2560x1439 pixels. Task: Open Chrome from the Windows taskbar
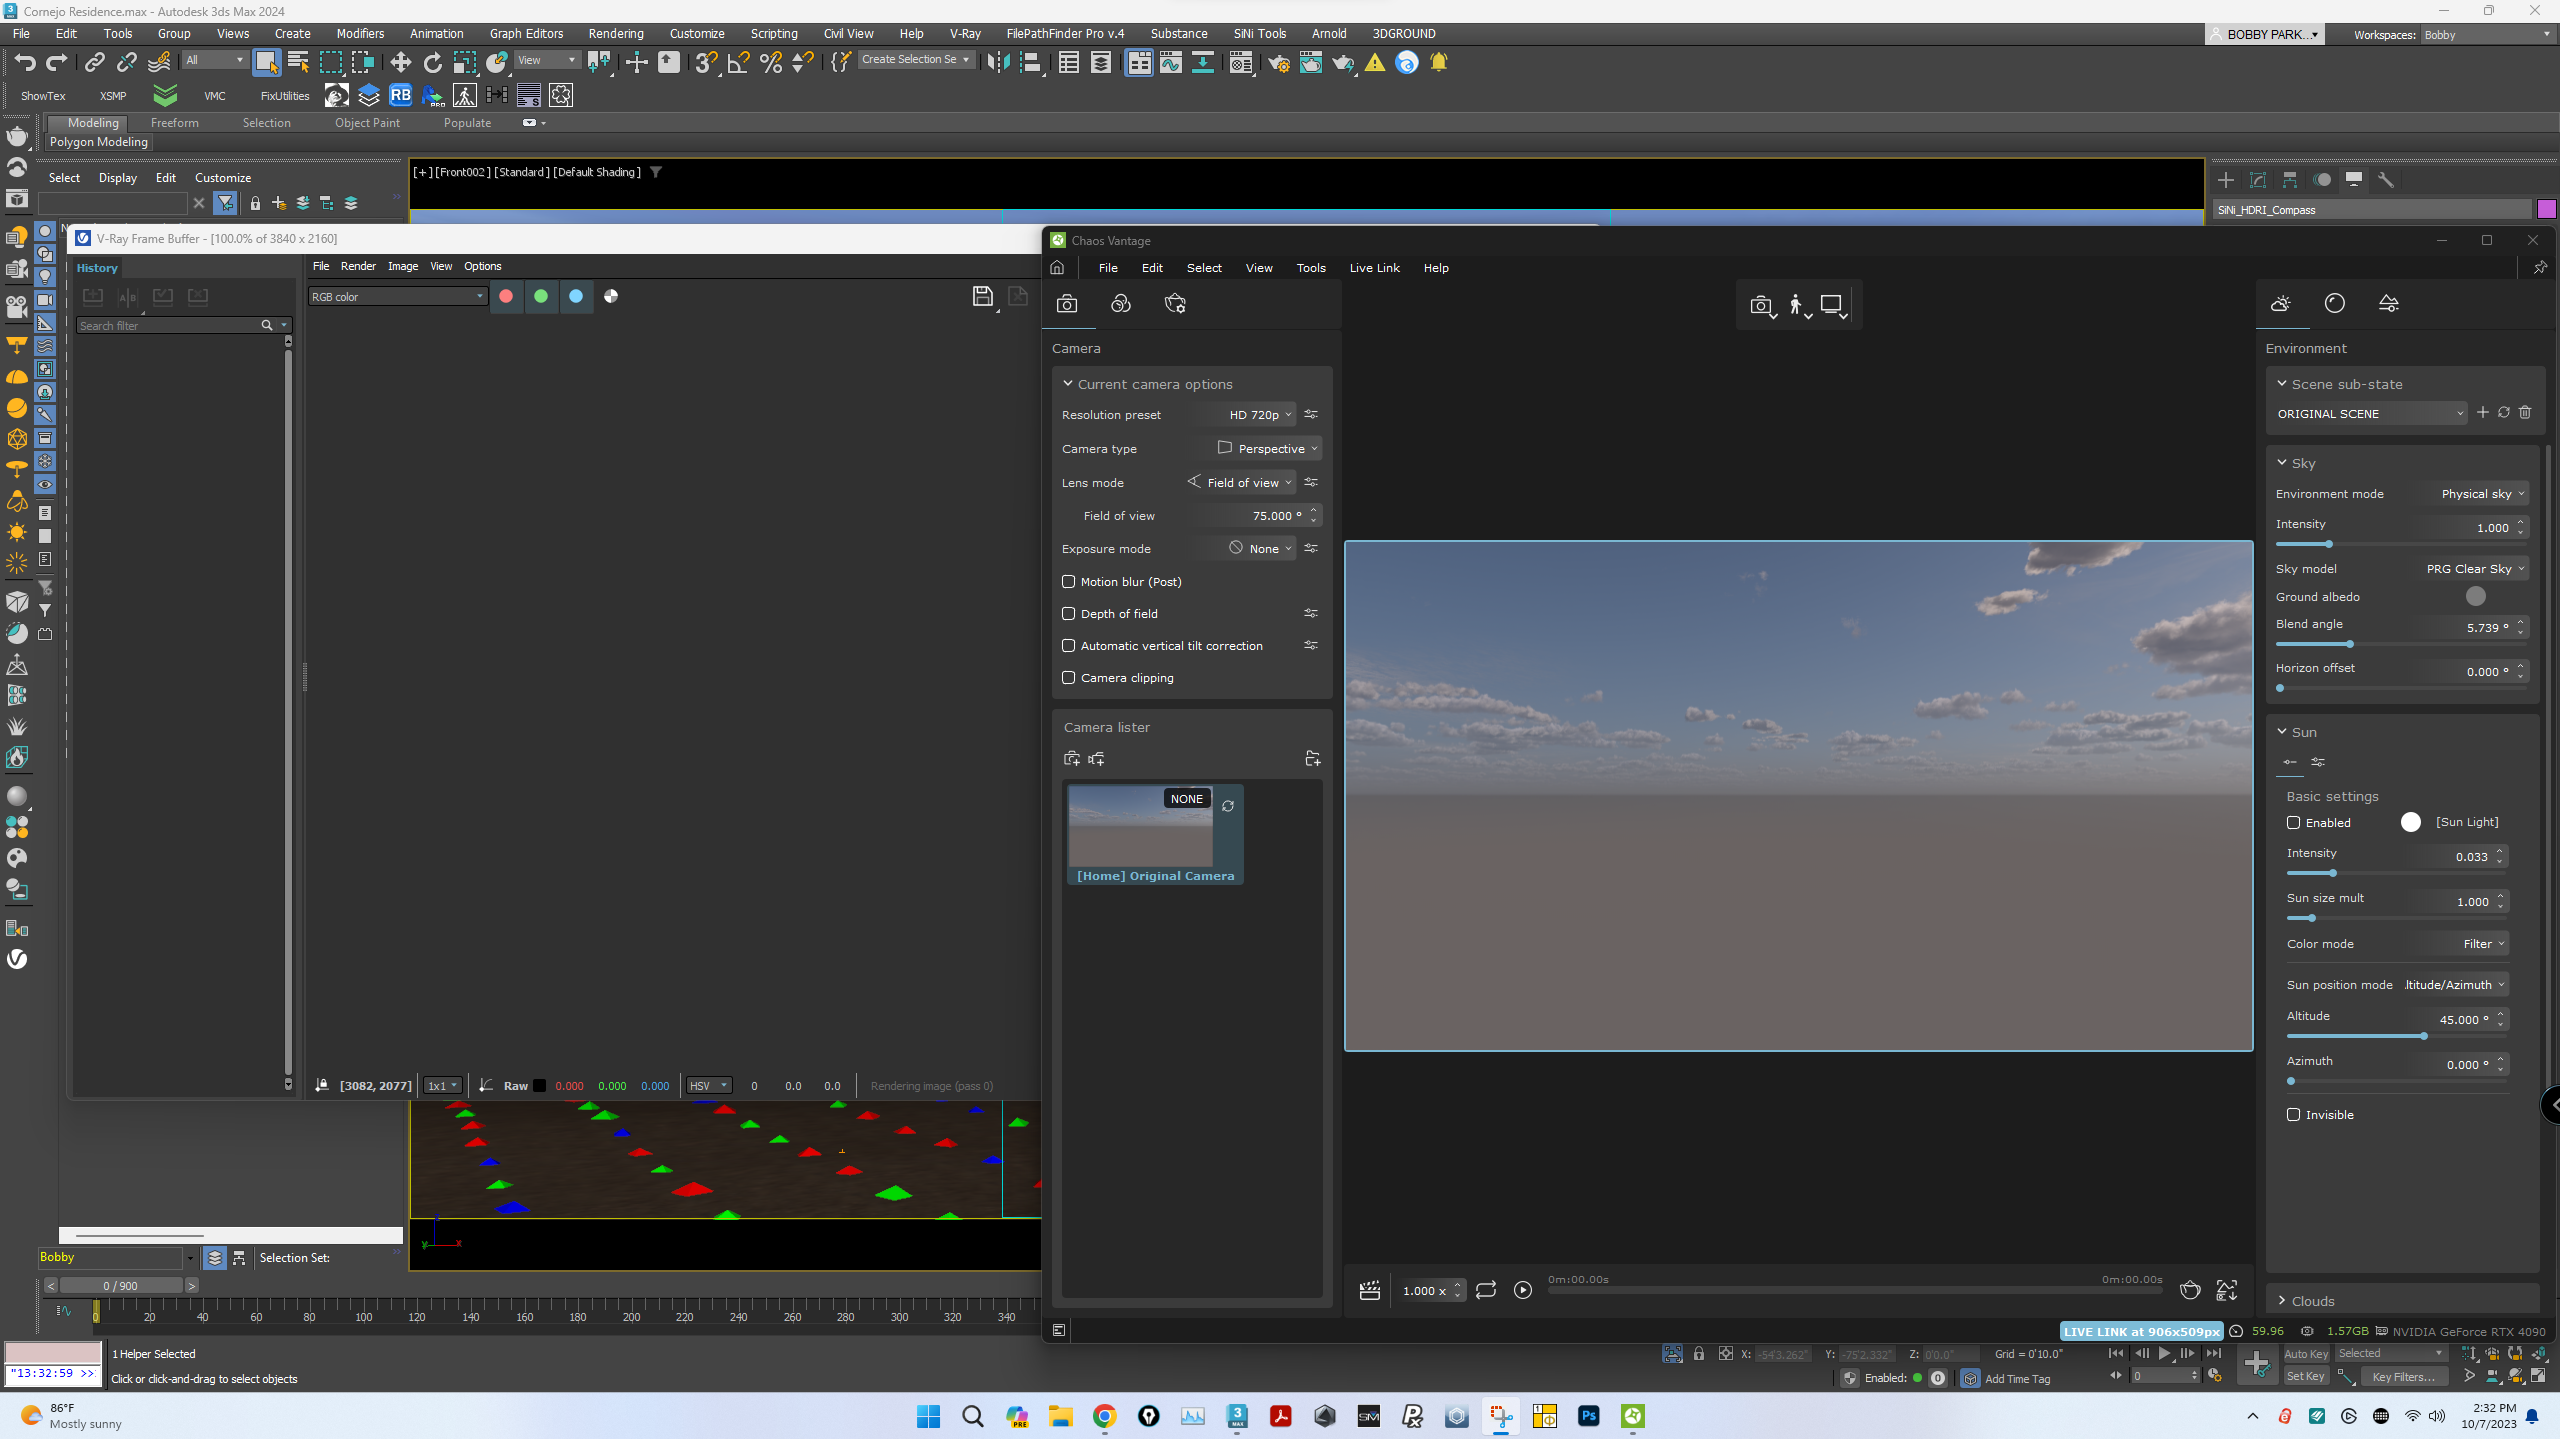click(1104, 1416)
